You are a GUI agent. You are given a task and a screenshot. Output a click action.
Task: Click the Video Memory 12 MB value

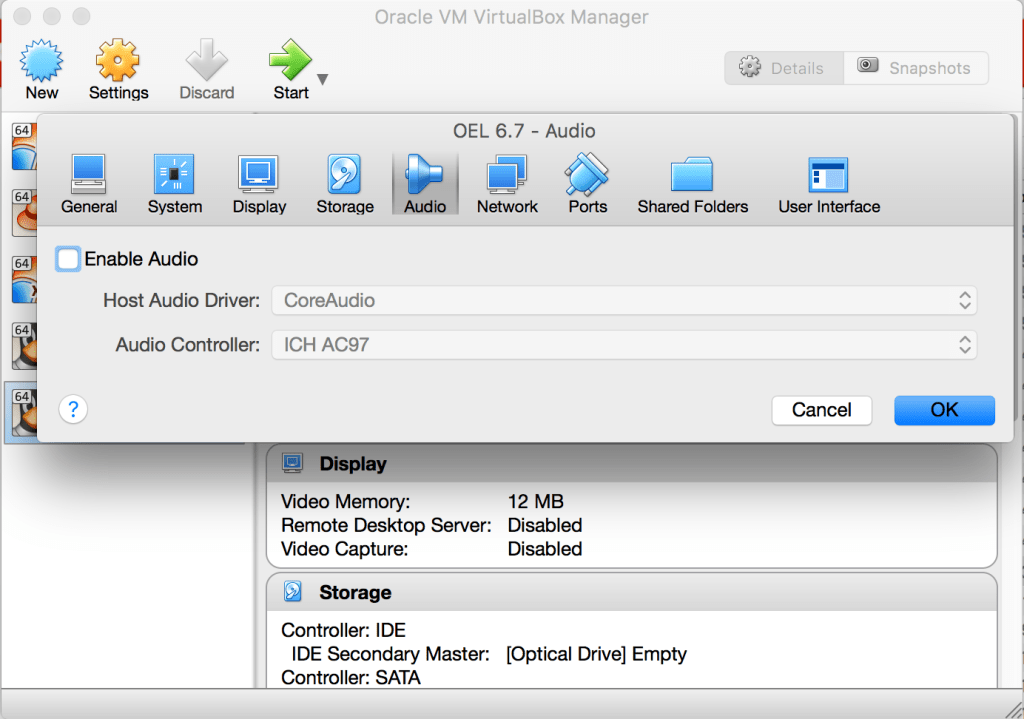536,502
